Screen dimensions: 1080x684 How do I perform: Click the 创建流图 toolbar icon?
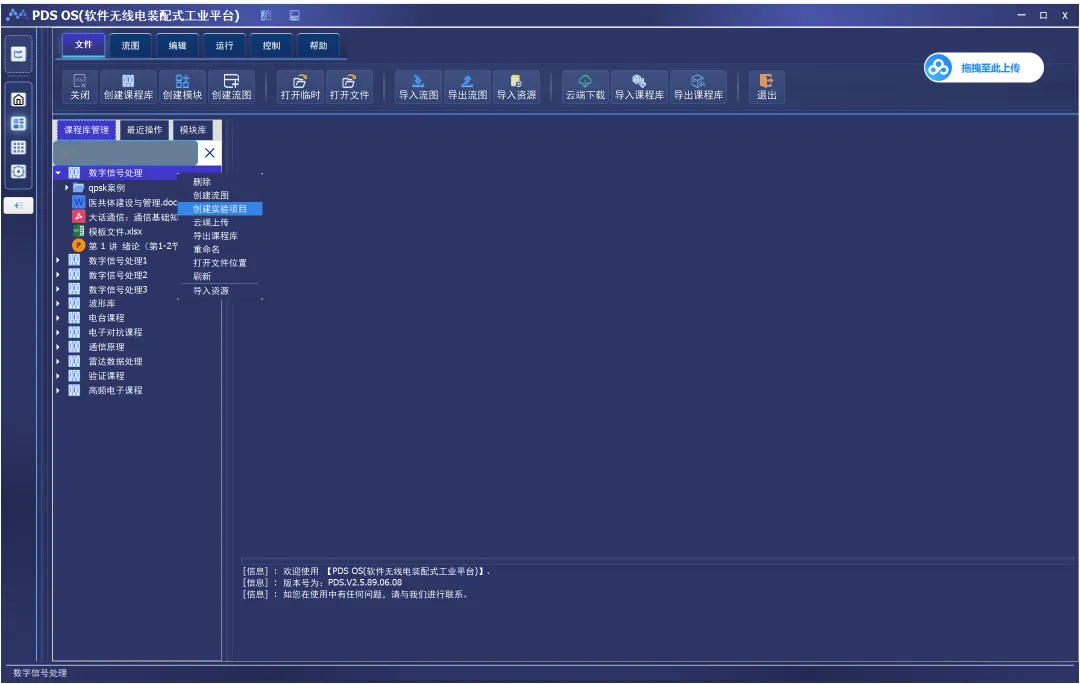[x=231, y=87]
